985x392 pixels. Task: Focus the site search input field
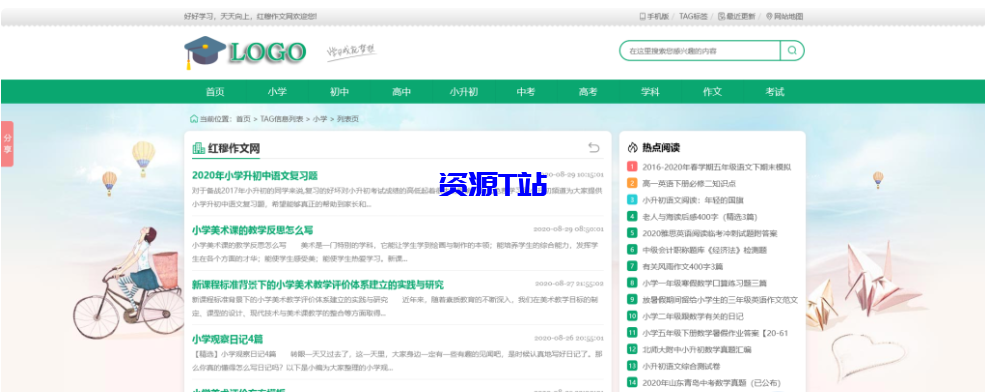[700, 51]
